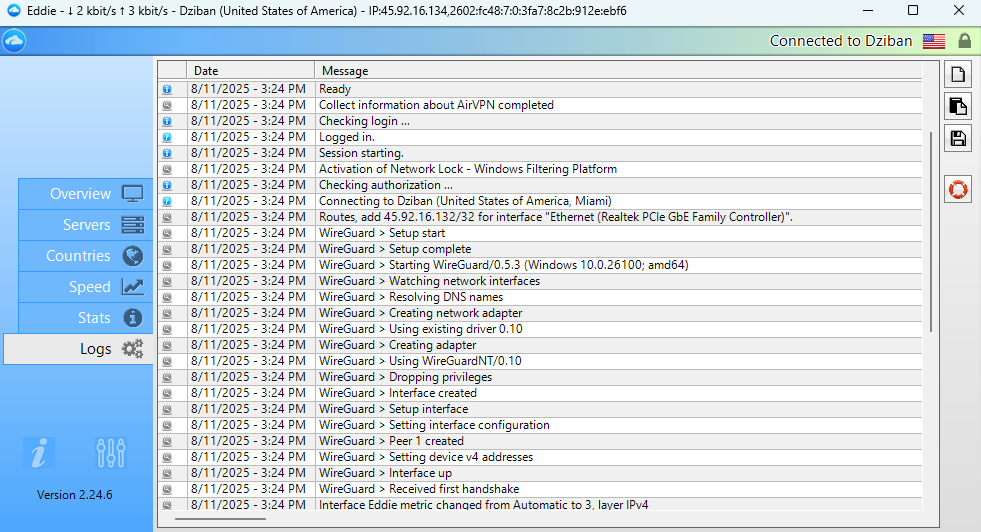The width and height of the screenshot is (981, 532).
Task: Select Creating network adapter log entry
Action: click(540, 313)
